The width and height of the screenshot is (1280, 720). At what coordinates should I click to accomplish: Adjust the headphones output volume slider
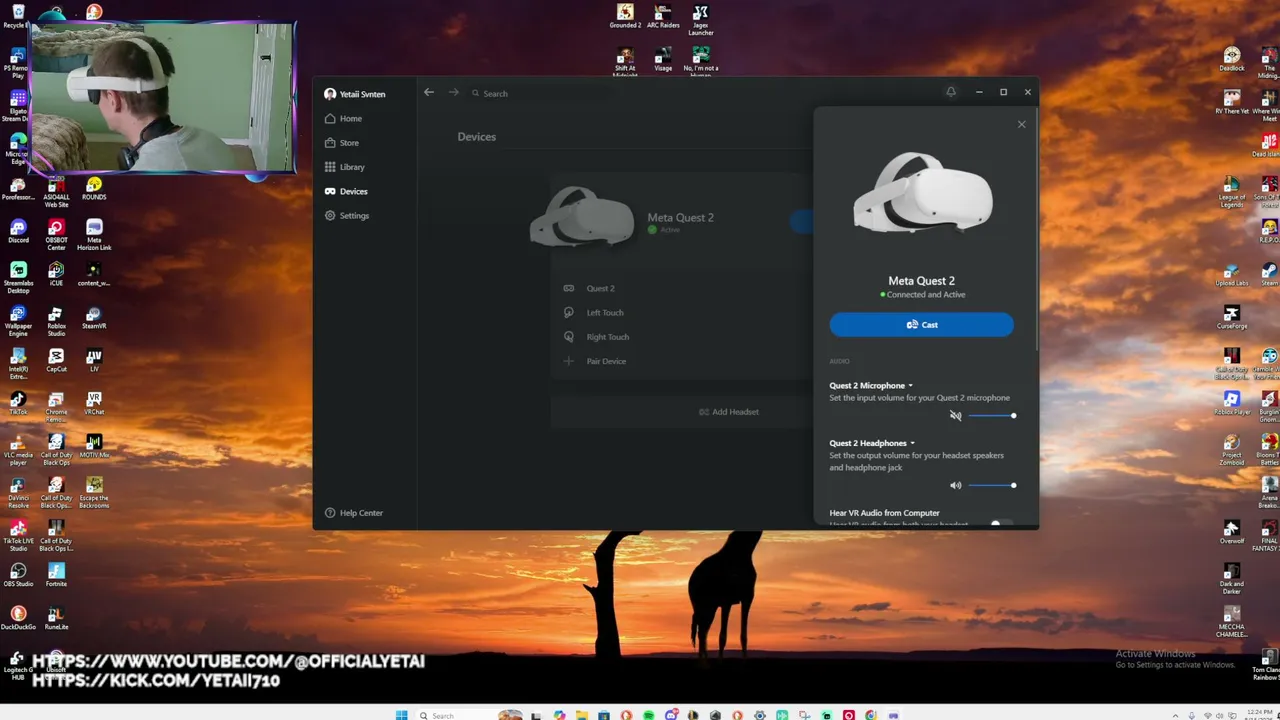[x=992, y=486]
